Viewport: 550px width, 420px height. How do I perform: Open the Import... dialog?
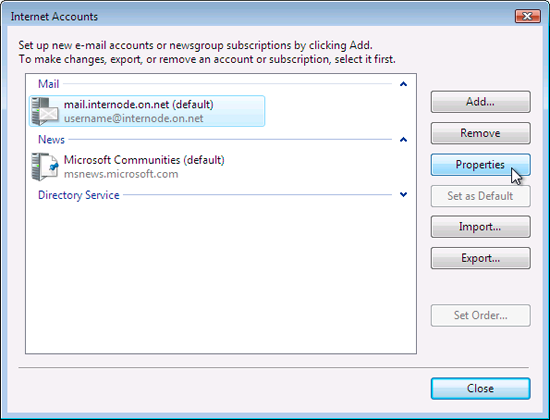click(x=481, y=227)
